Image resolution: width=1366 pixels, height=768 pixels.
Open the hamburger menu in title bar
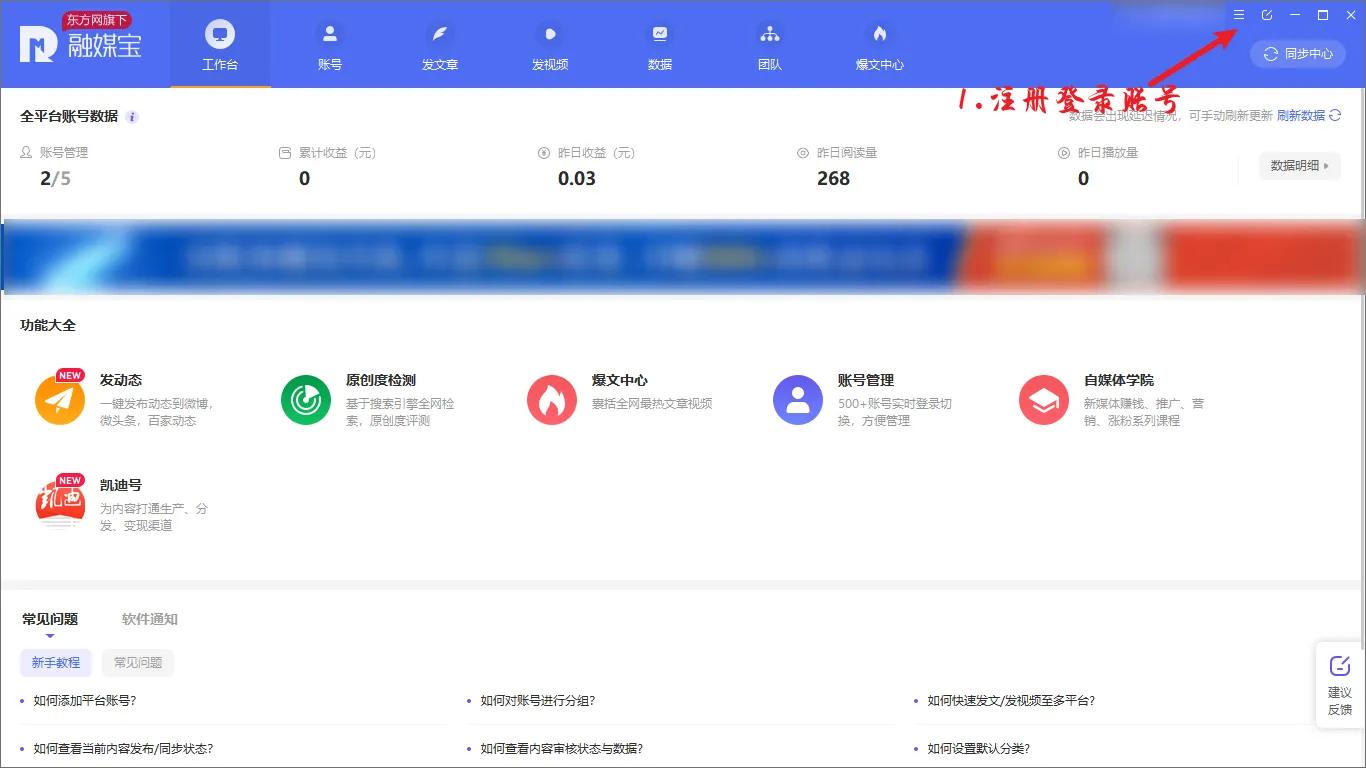(x=1238, y=15)
